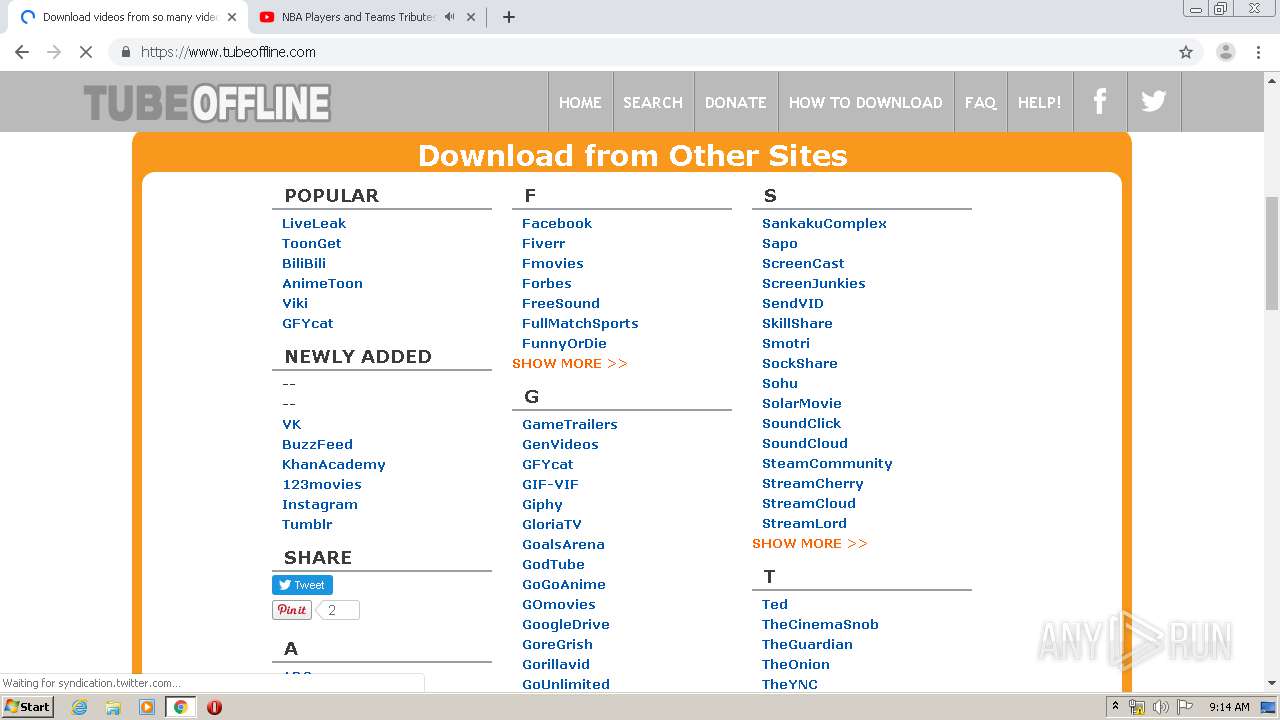Open the SoundCloud link
The width and height of the screenshot is (1280, 720).
(x=805, y=443)
